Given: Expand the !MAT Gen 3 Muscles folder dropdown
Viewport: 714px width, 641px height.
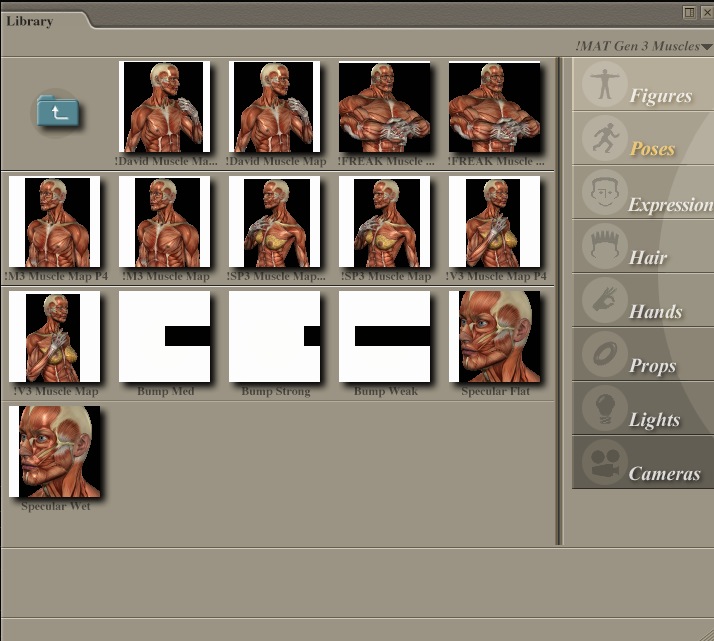Looking at the screenshot, I should point(643,46).
